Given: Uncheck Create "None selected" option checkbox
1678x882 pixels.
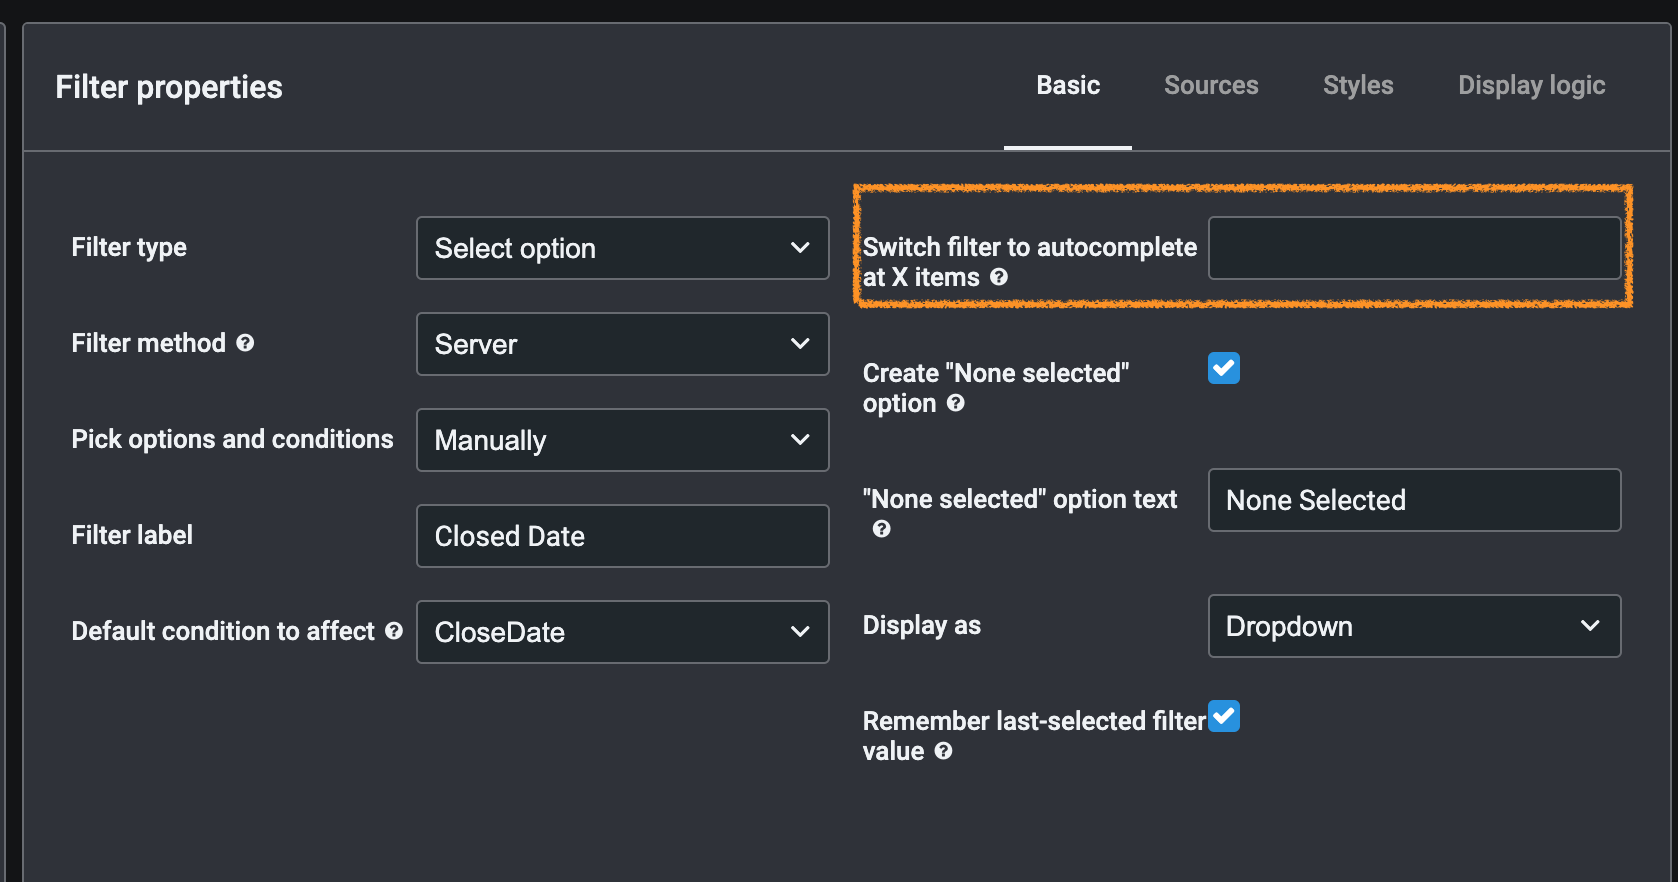Looking at the screenshot, I should [x=1224, y=368].
